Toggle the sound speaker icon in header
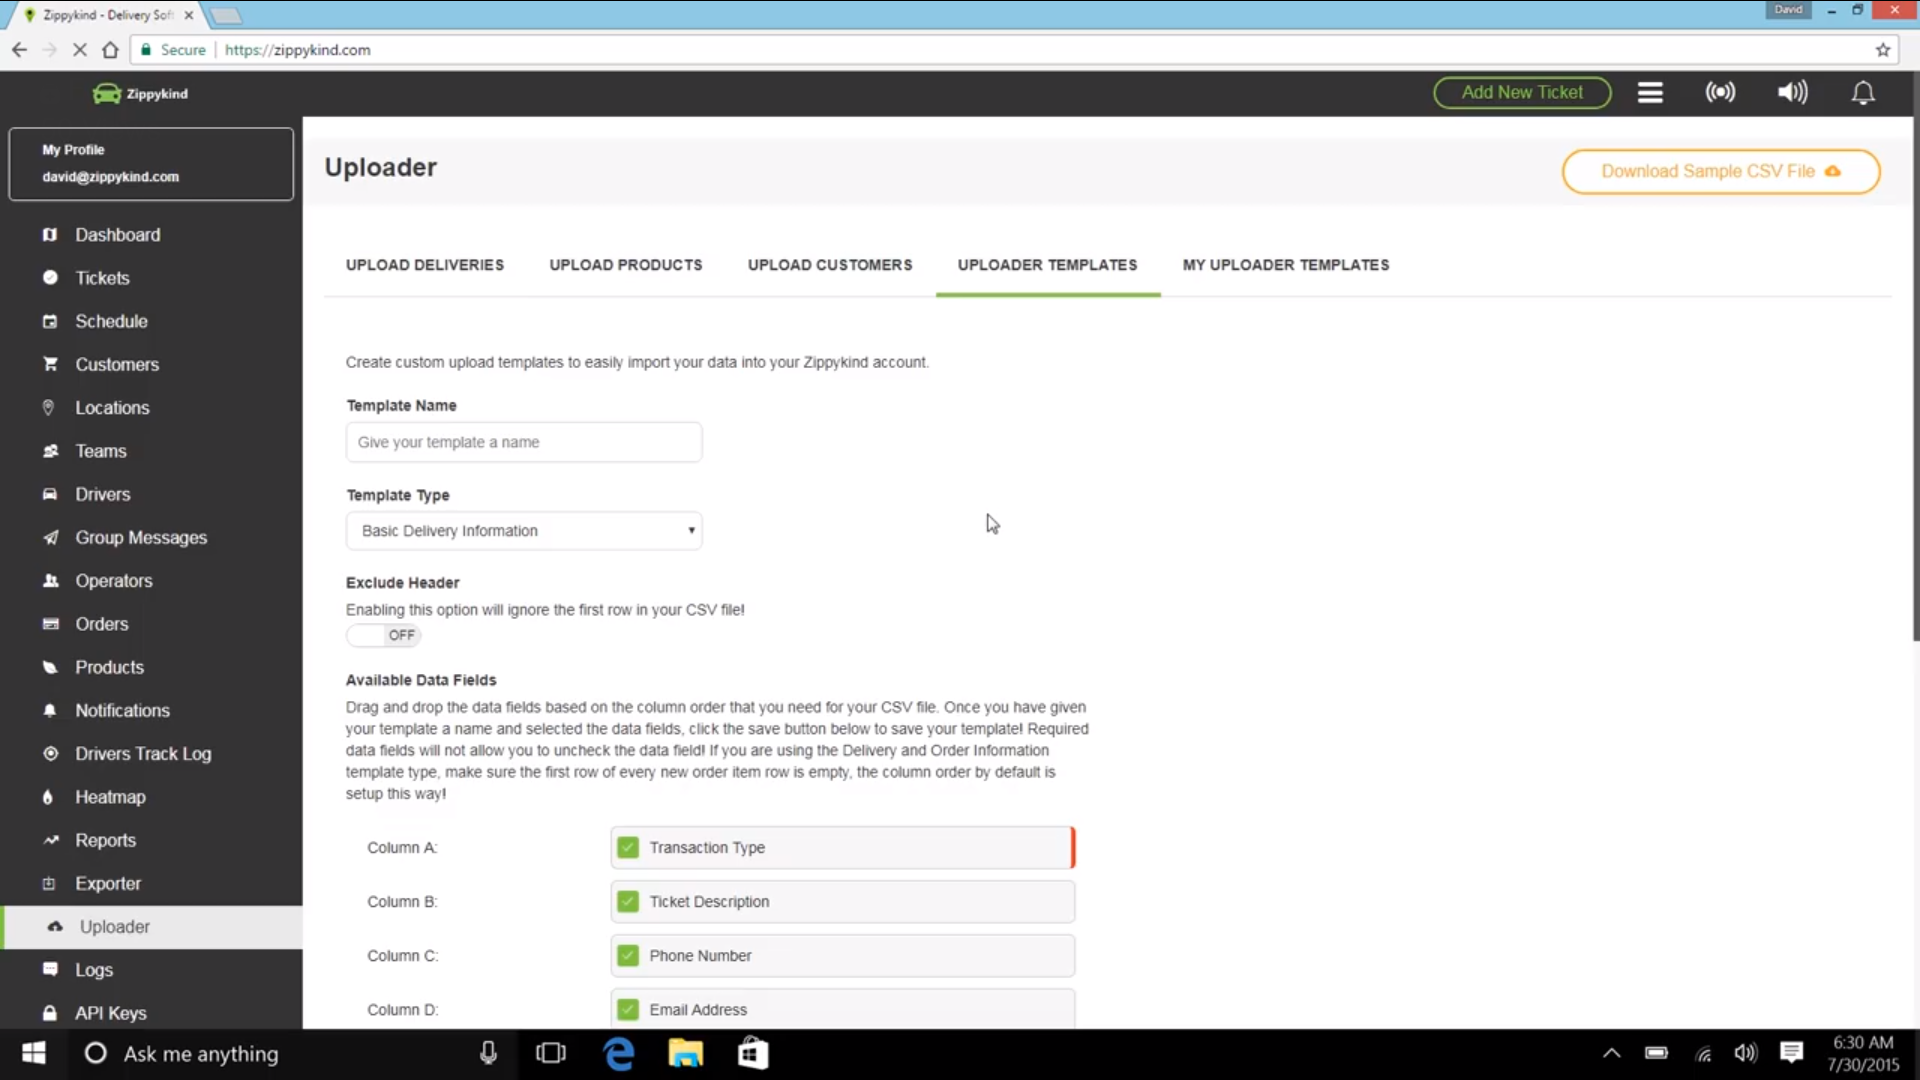Viewport: 1920px width, 1080px height. (1792, 92)
